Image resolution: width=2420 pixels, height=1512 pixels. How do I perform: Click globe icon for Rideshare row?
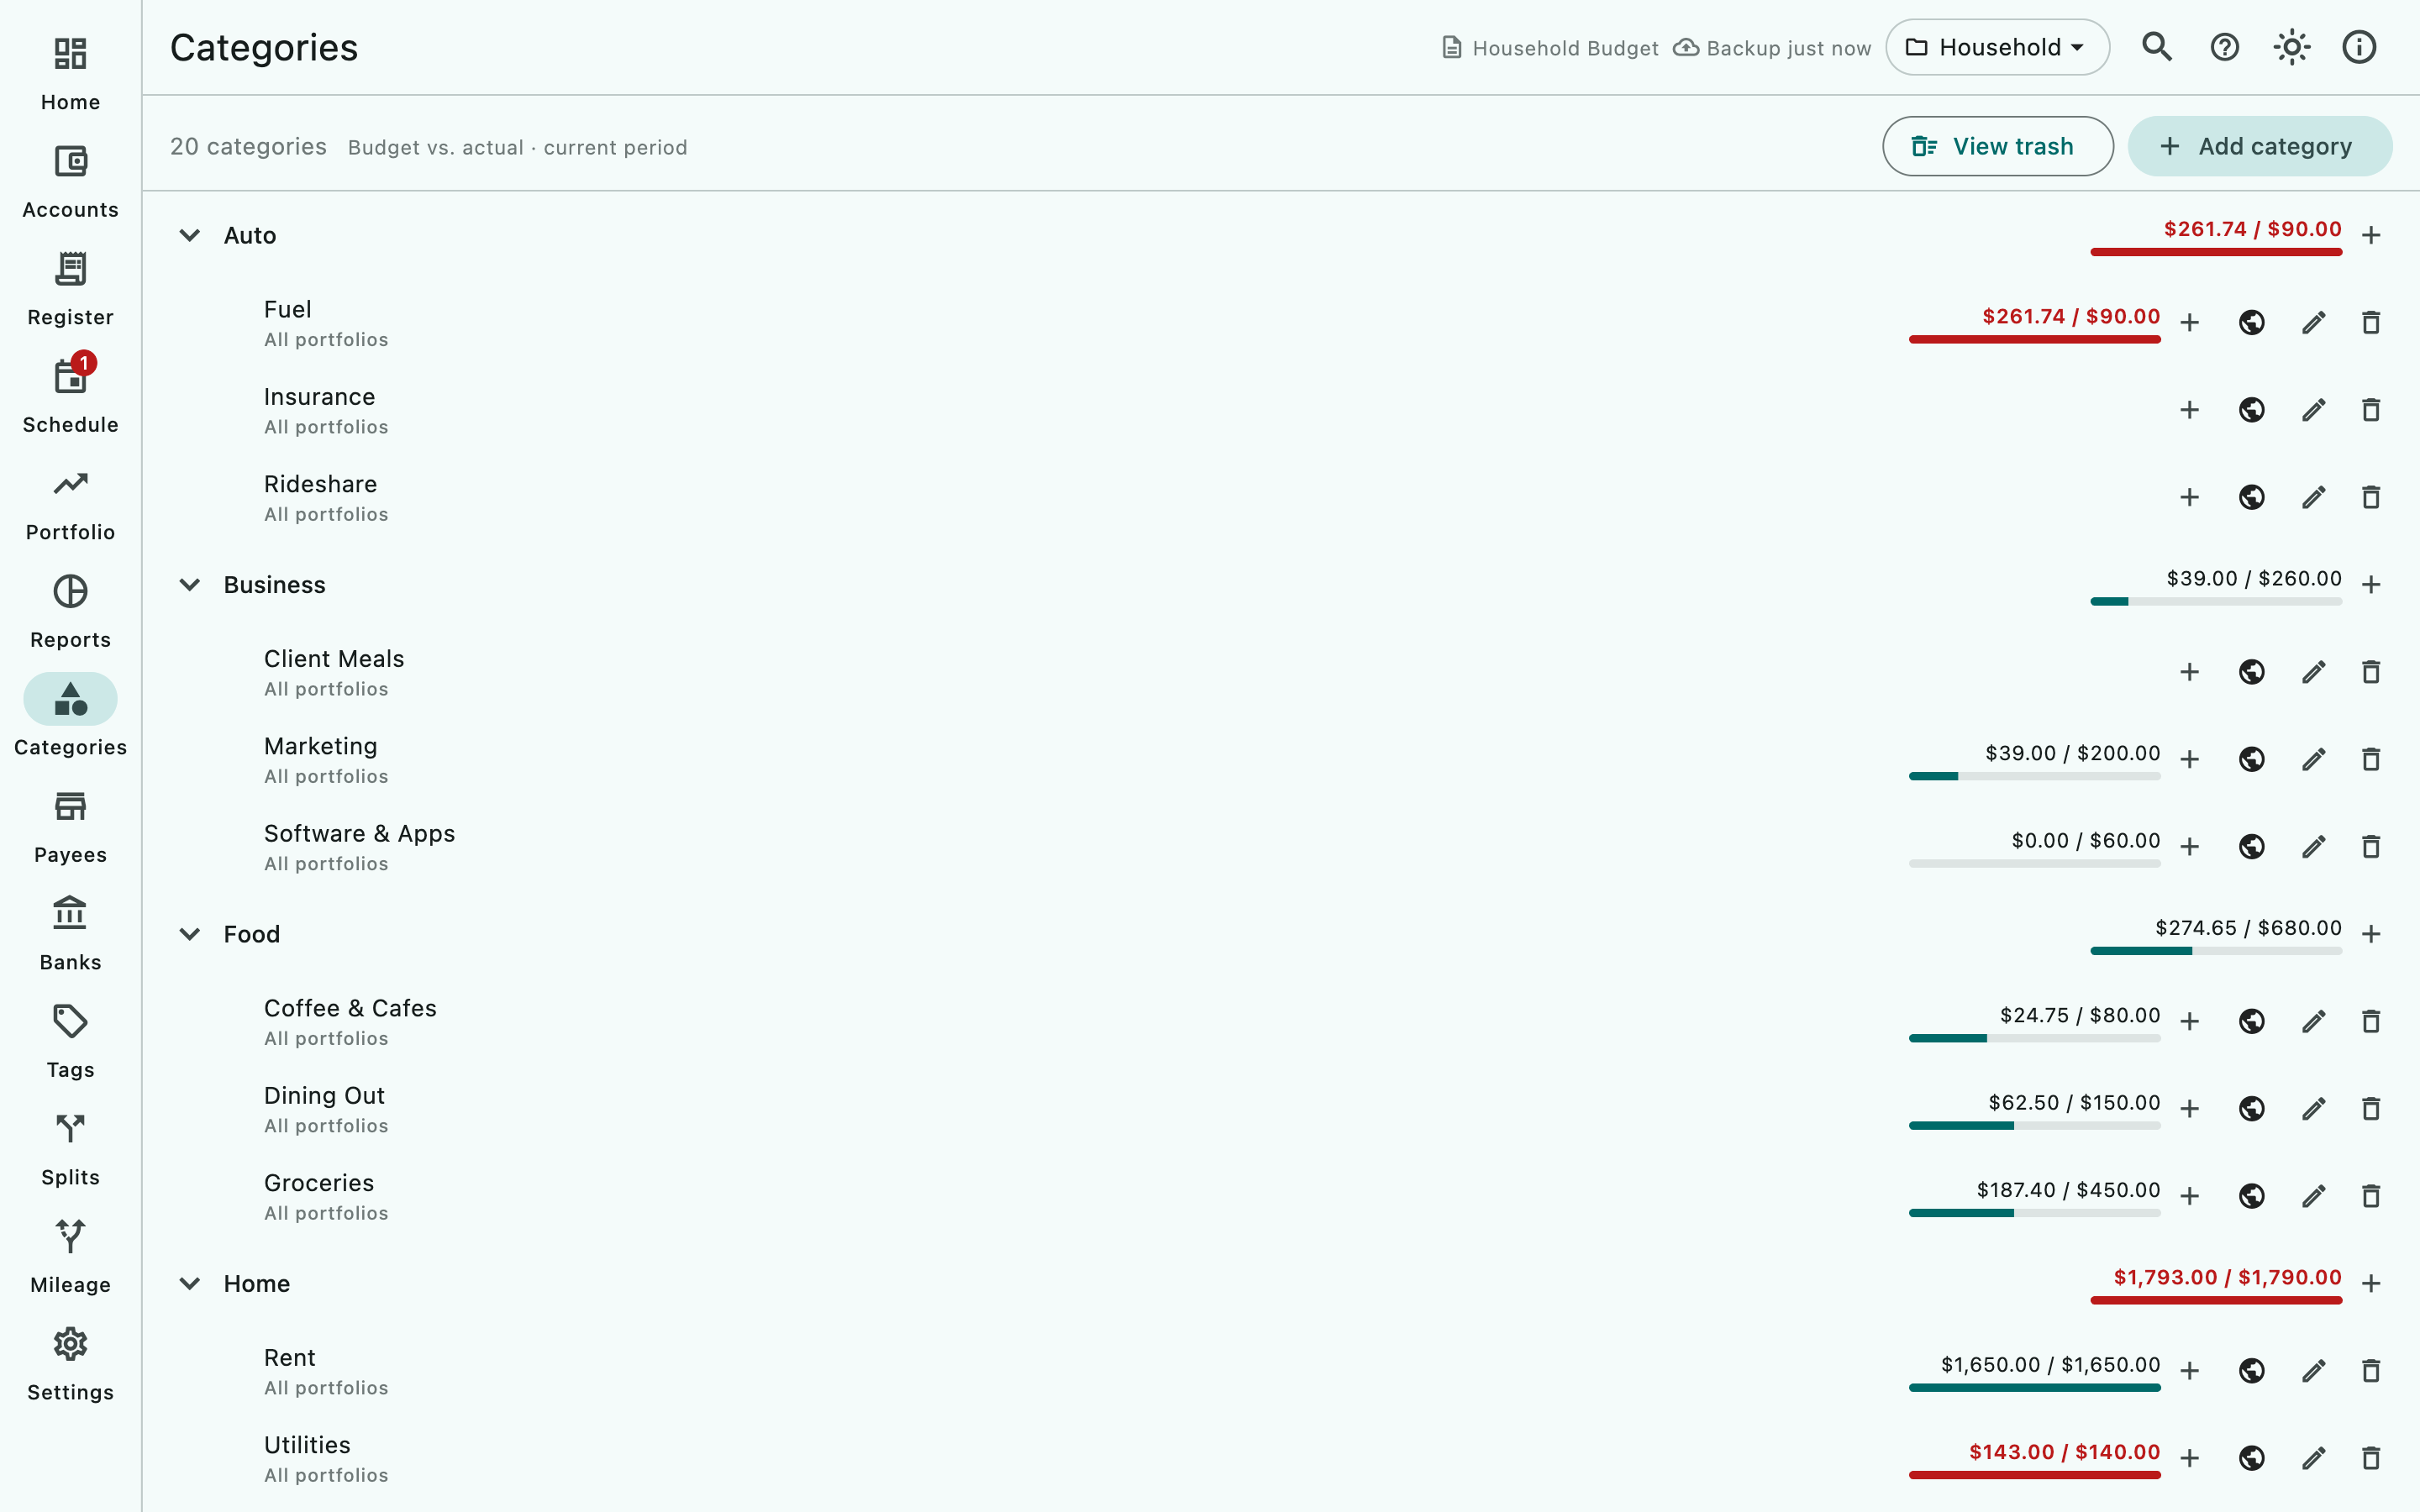point(2251,497)
